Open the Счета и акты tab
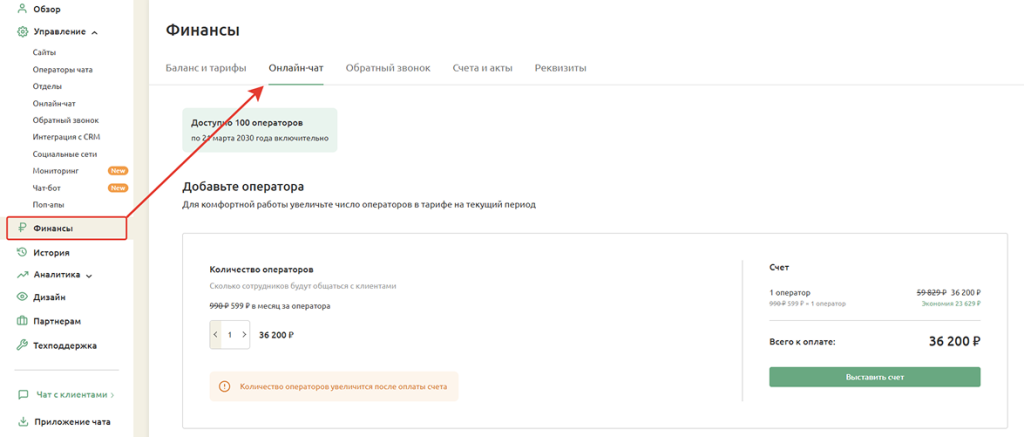Screen dimensions: 1024x437 482,68
